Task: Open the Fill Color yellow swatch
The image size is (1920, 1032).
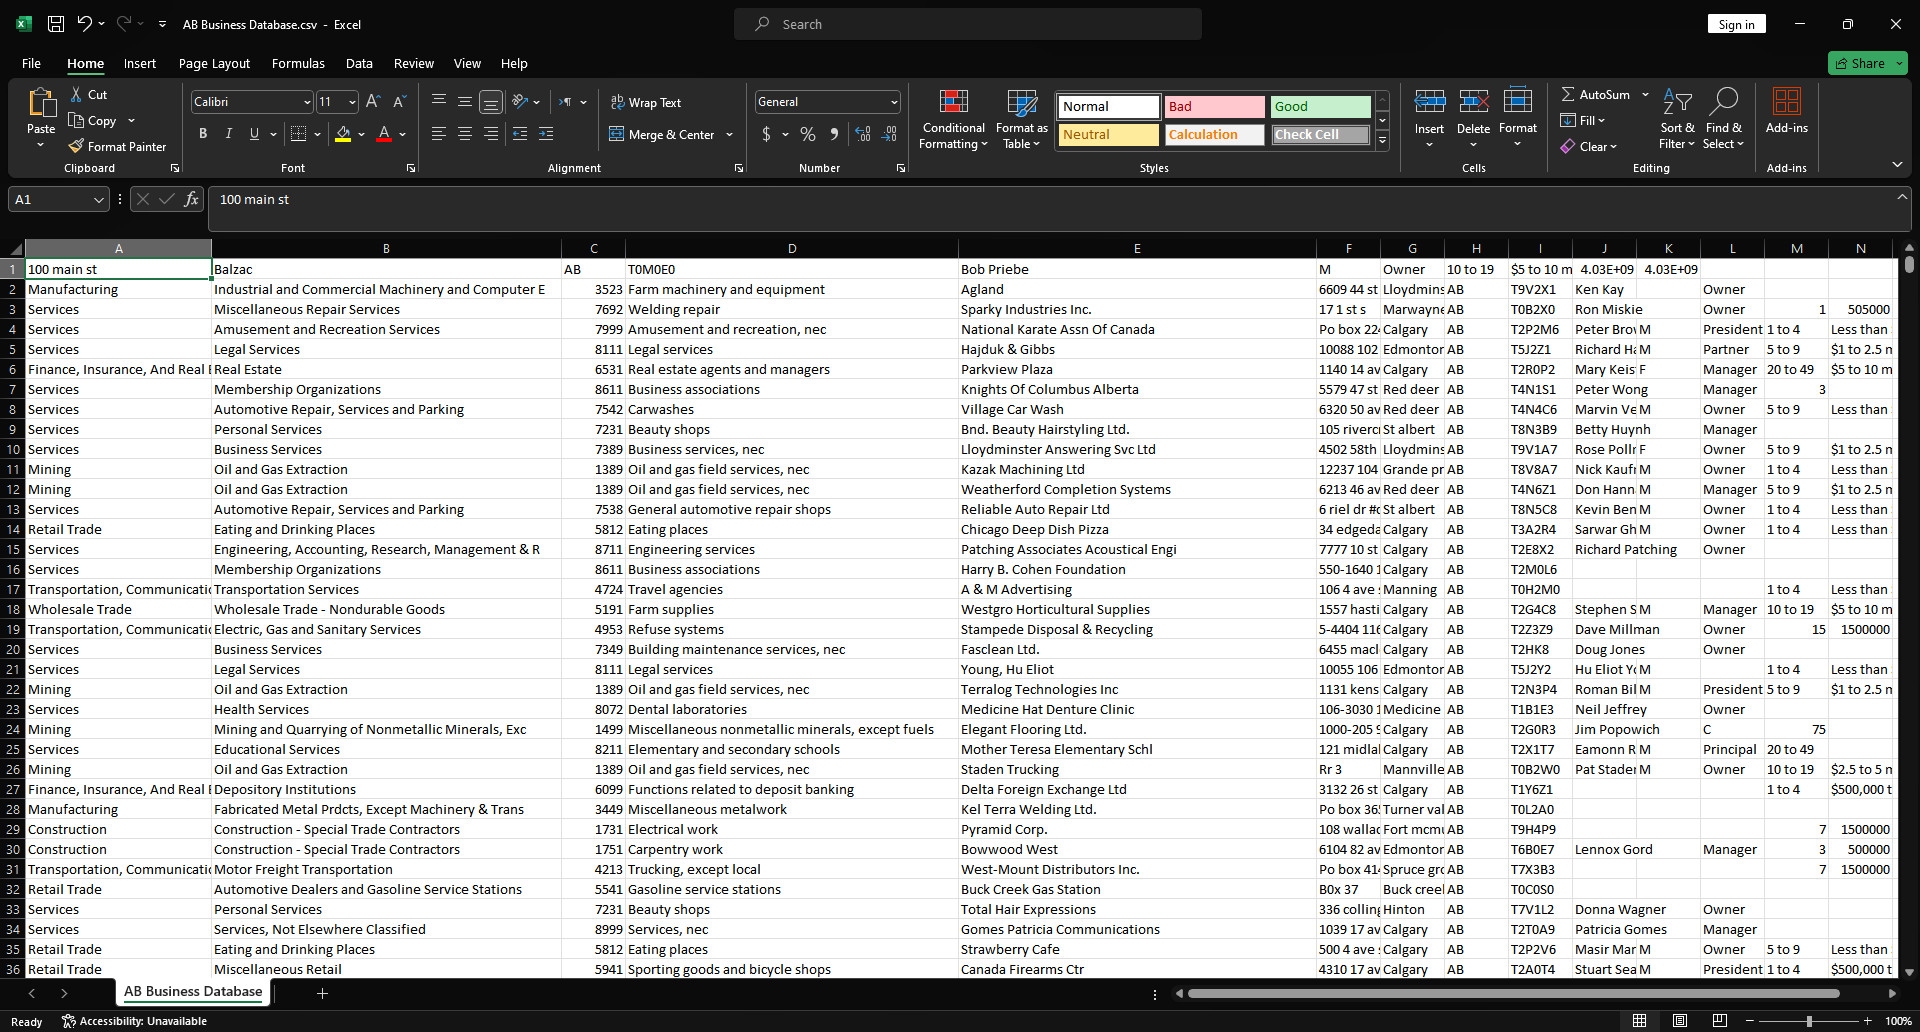Action: [343, 134]
